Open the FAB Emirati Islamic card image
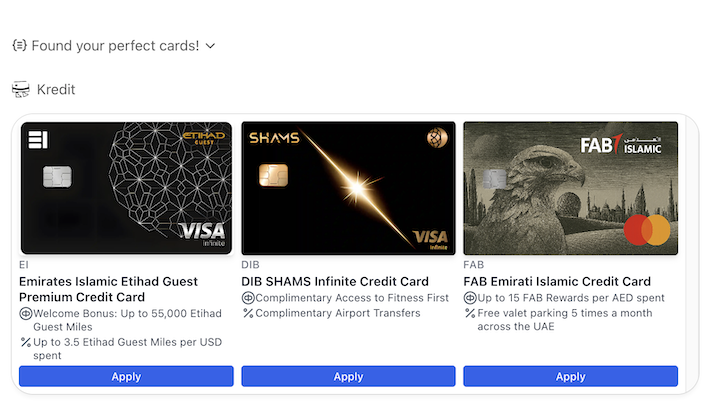 570,188
